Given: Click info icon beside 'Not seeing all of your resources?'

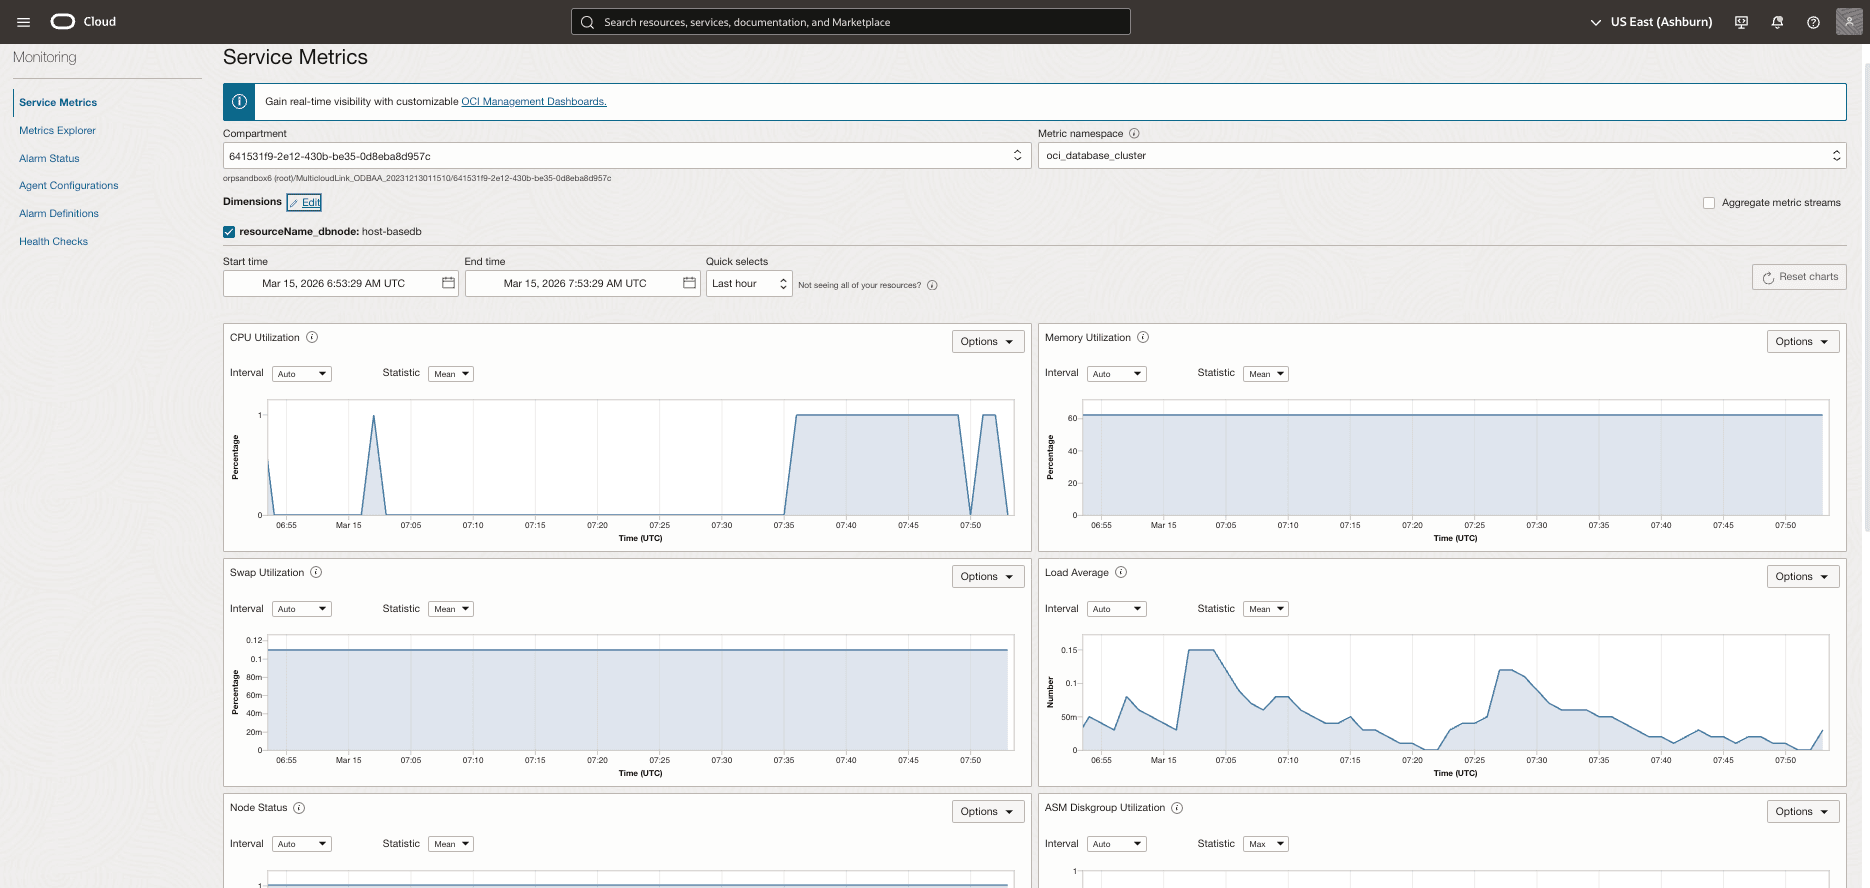Looking at the screenshot, I should pos(932,285).
